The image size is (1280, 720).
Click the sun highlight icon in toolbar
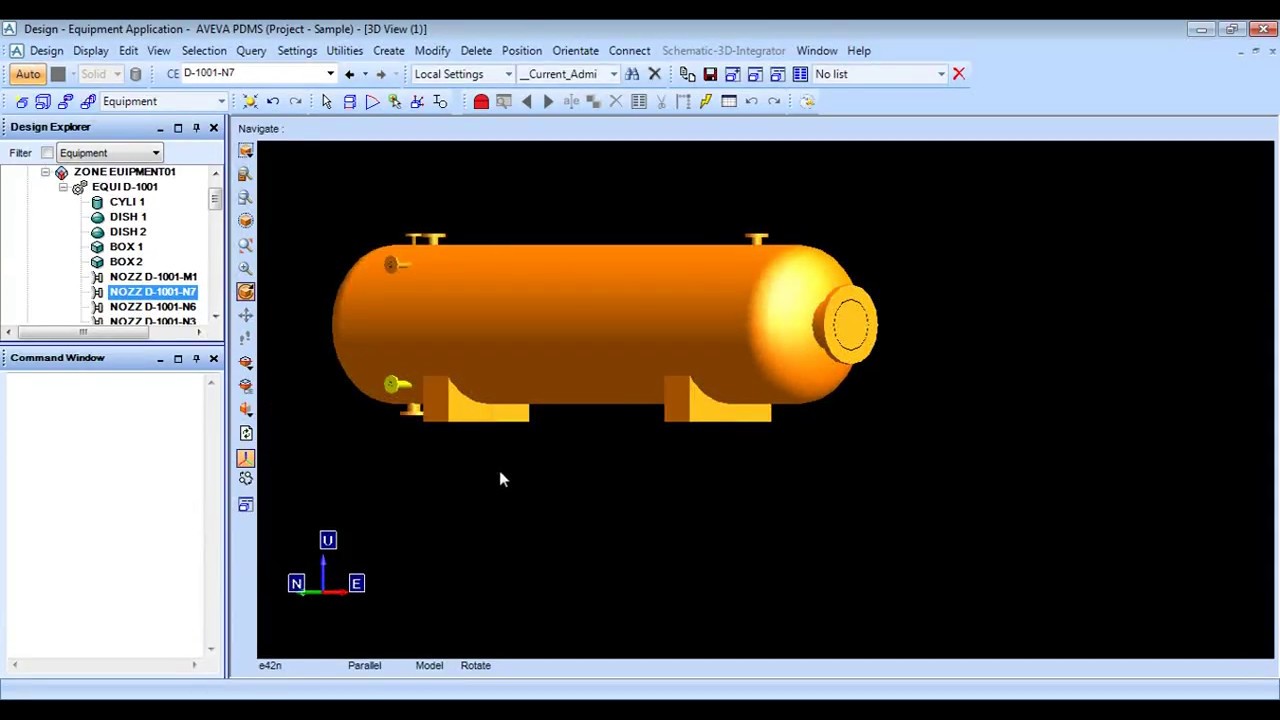click(250, 101)
